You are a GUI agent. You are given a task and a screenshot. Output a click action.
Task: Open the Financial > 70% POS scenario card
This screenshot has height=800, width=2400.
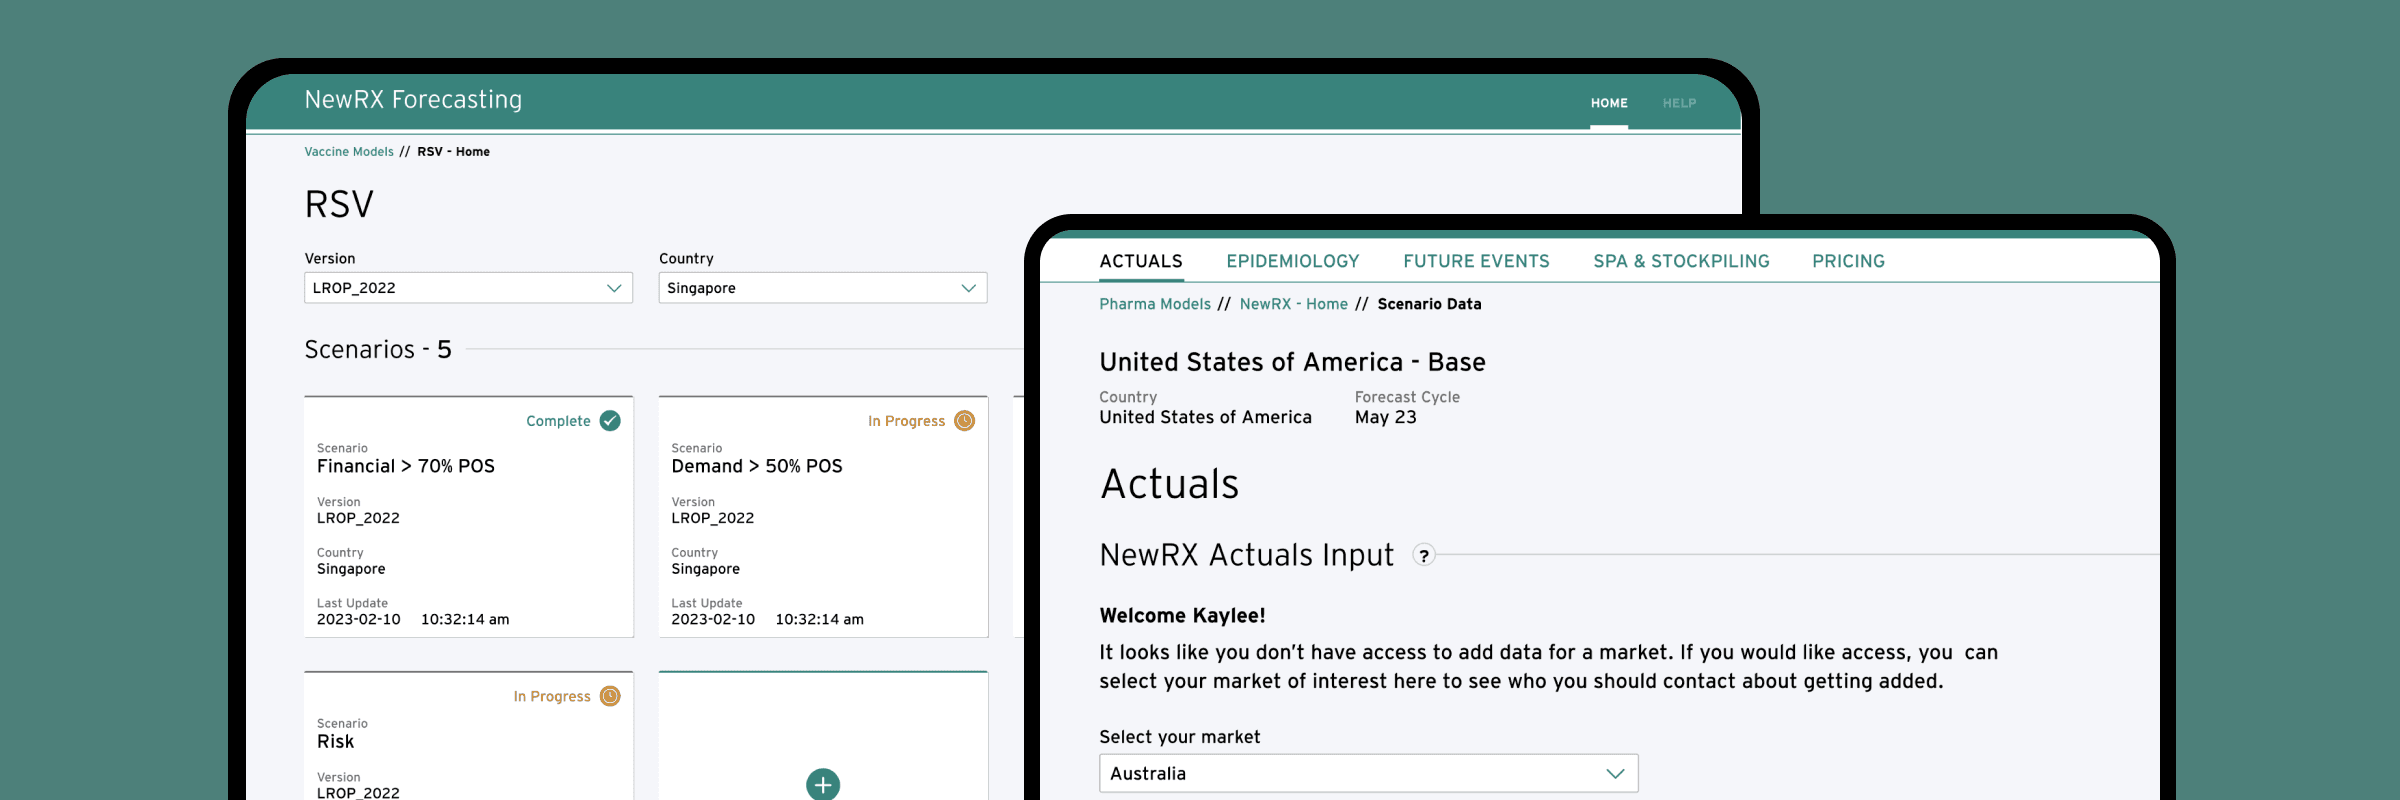[x=469, y=517]
